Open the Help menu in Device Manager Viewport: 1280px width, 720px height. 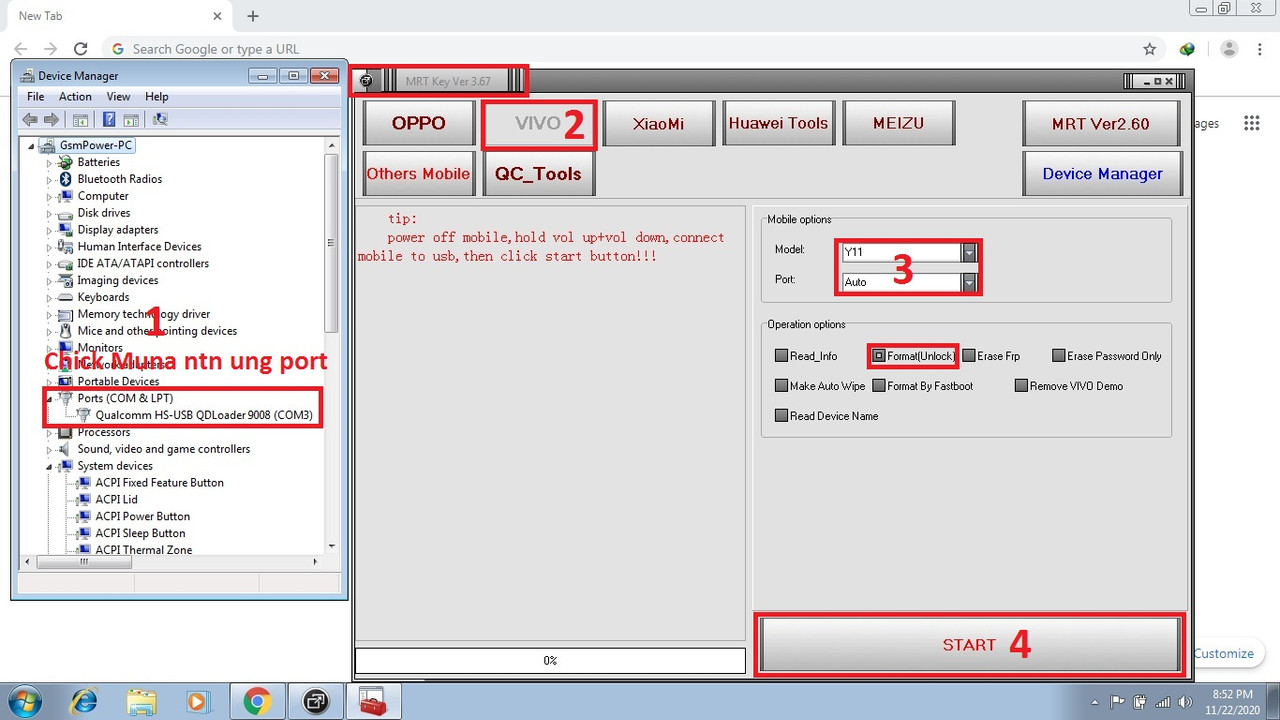157,97
